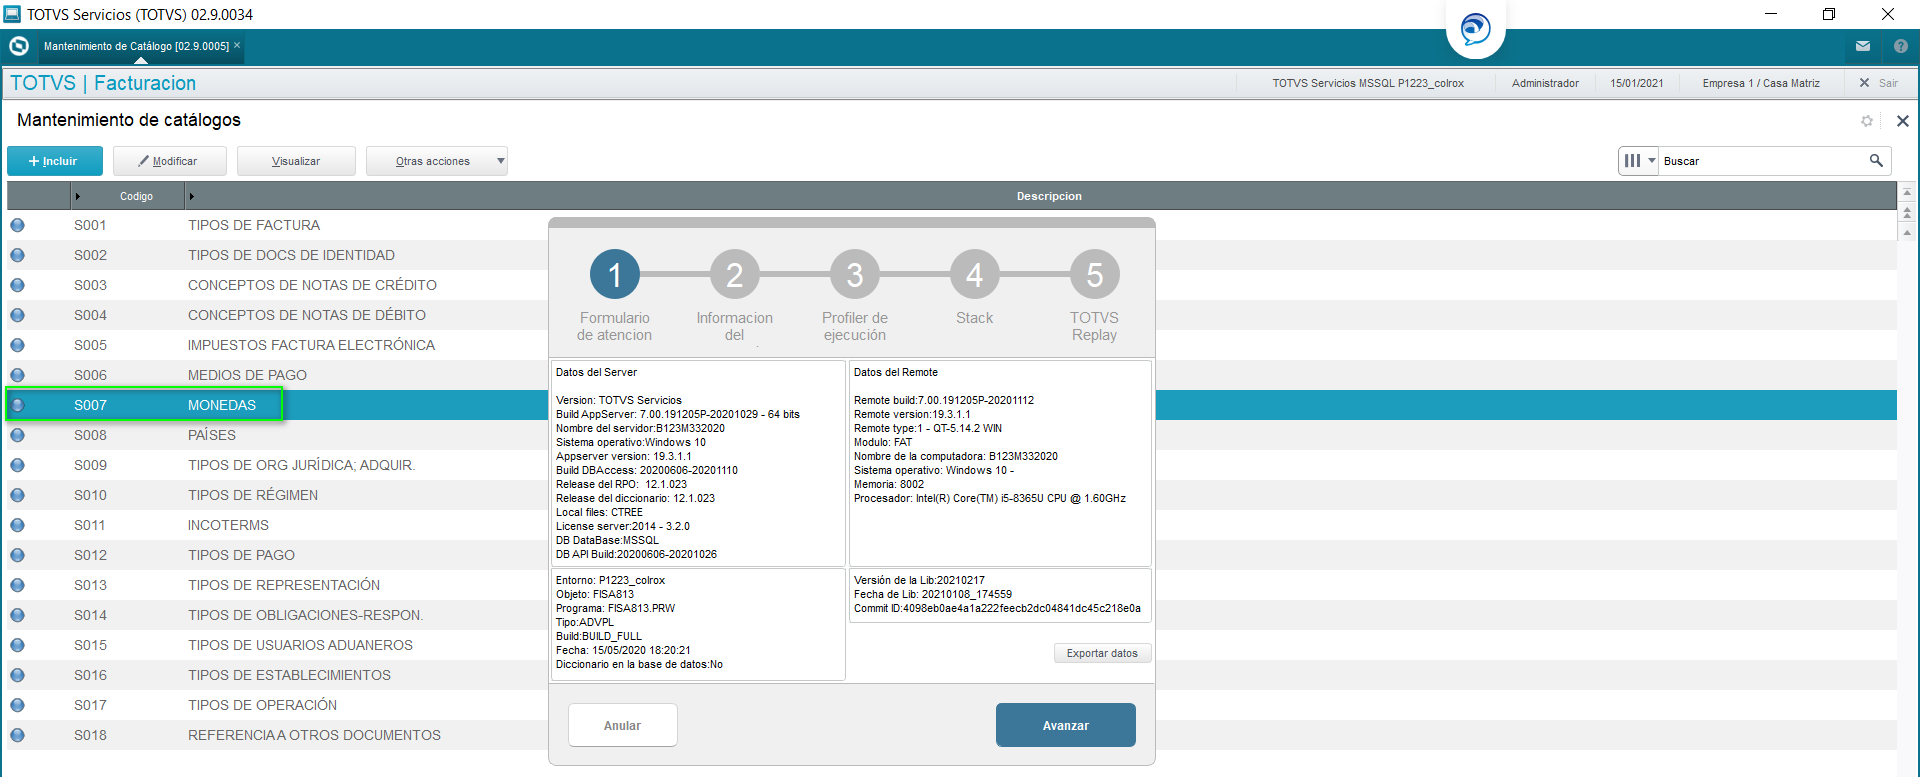This screenshot has height=777, width=1920.
Task: Click Administrador user label
Action: 1545,83
